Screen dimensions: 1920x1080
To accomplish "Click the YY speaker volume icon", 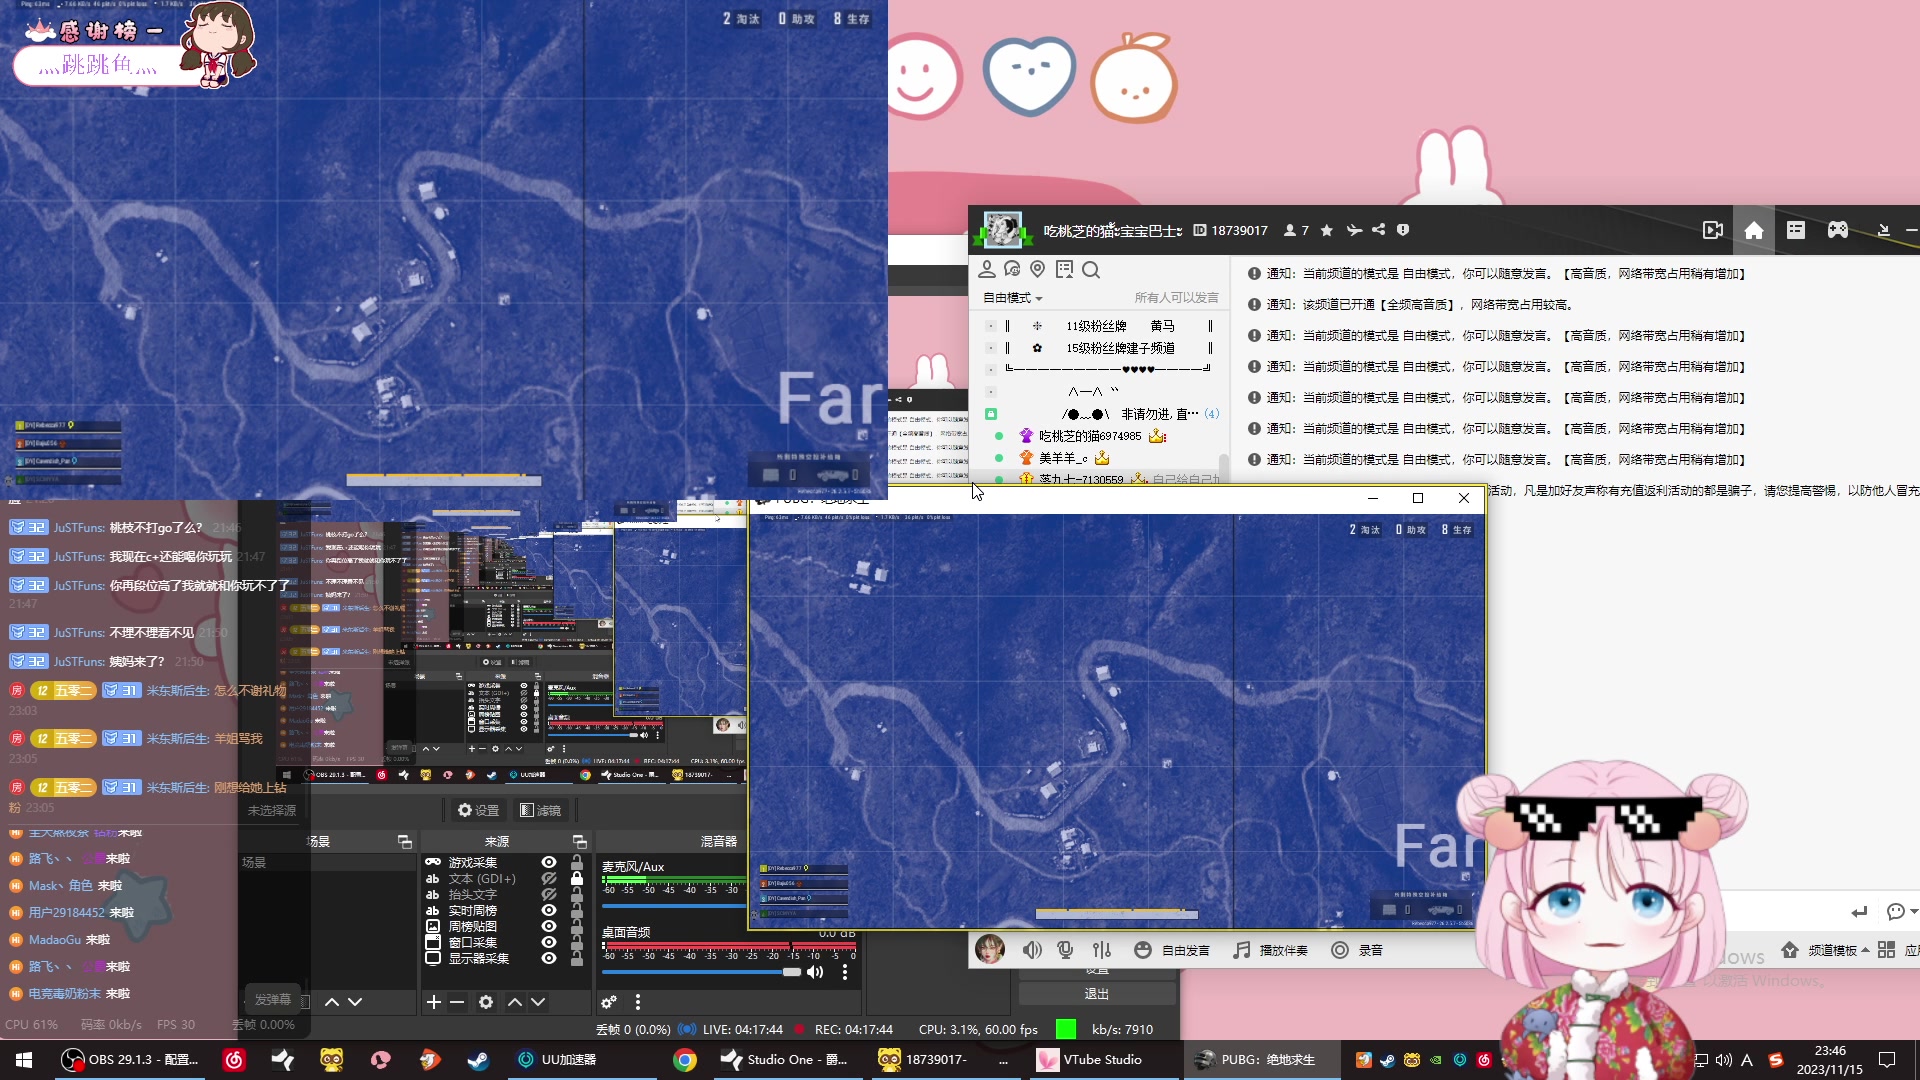I will [1032, 950].
